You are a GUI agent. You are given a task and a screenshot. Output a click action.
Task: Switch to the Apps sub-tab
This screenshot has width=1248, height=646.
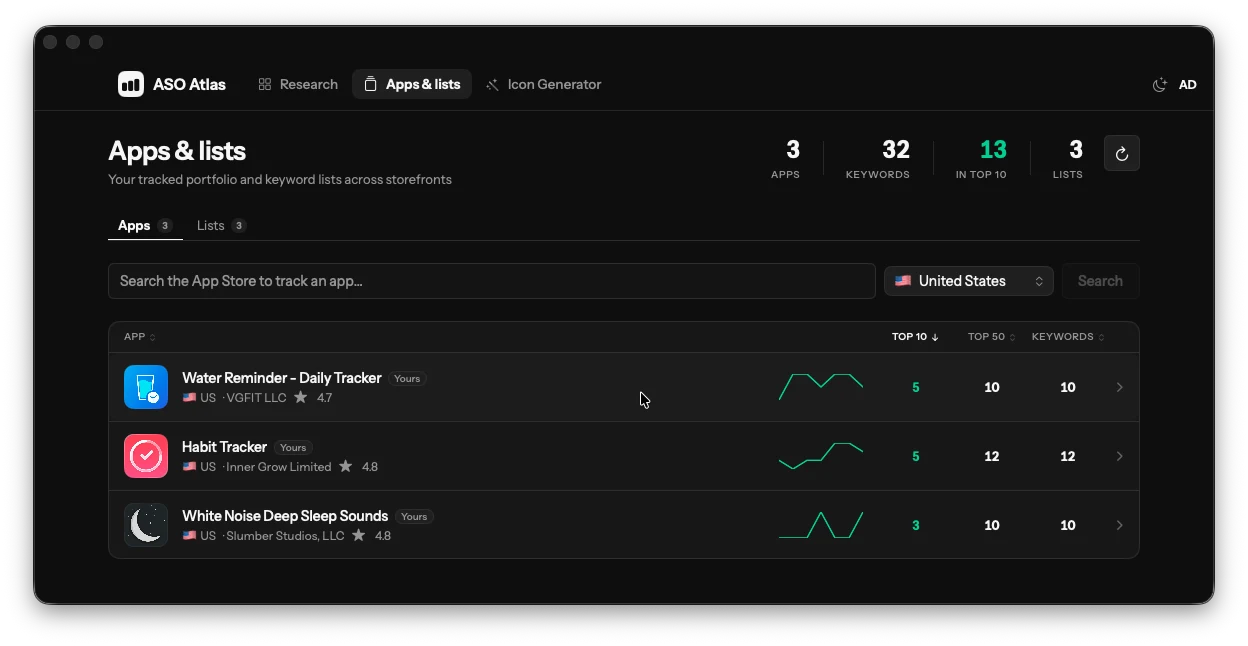coord(145,225)
